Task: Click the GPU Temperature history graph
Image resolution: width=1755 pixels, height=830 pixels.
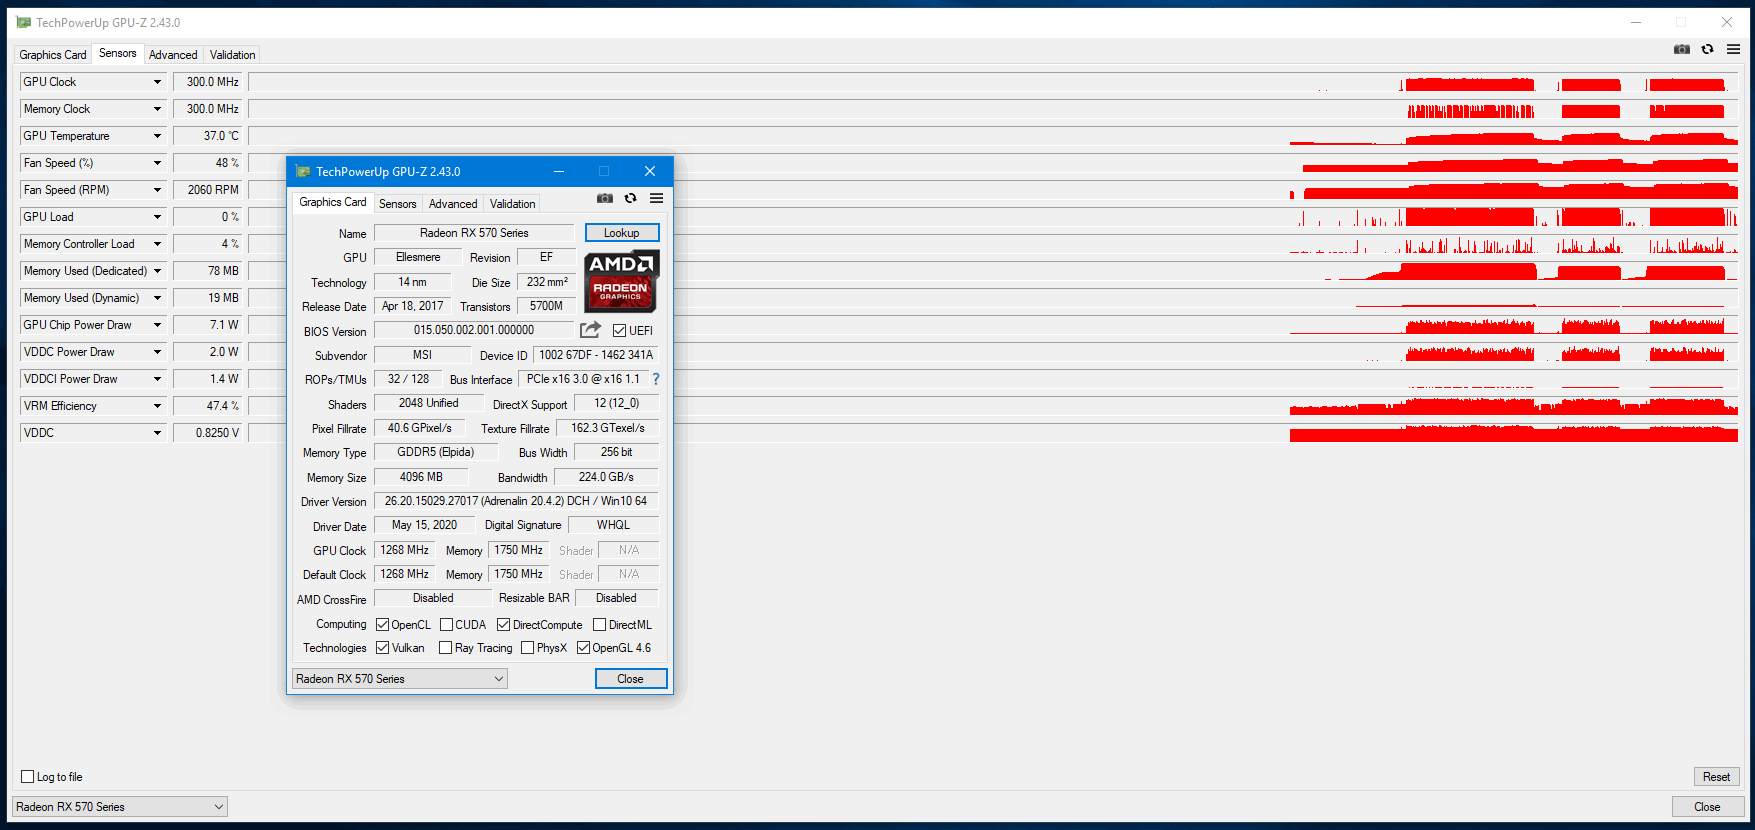Action: (x=994, y=136)
